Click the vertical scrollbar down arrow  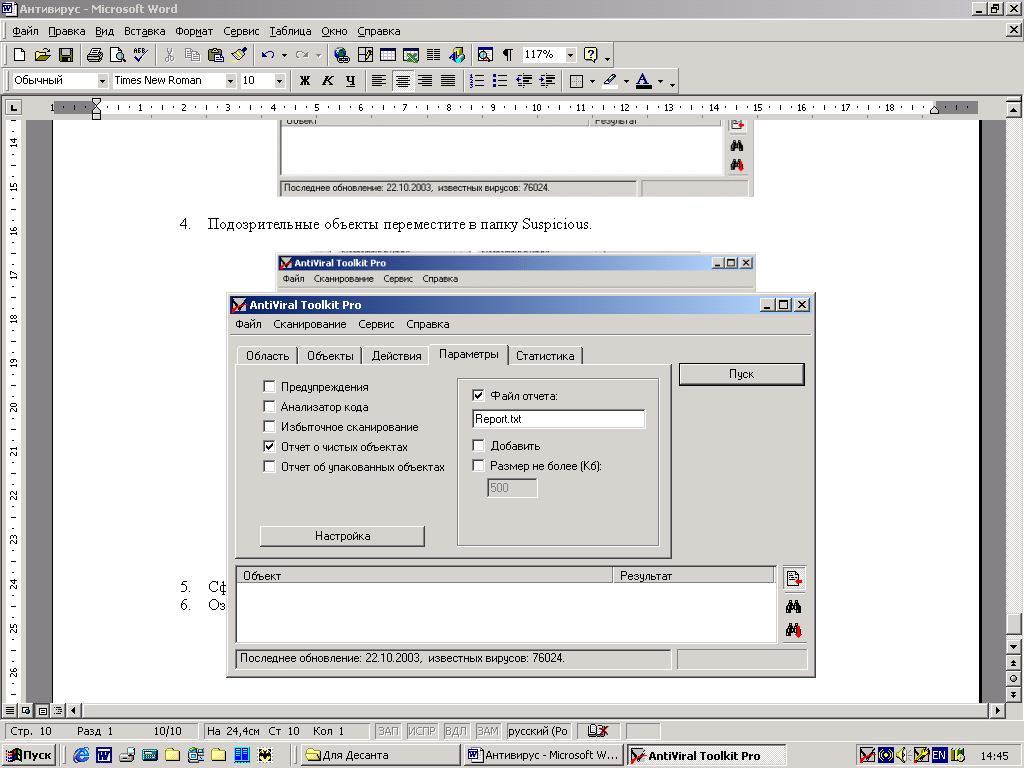pos(1014,647)
